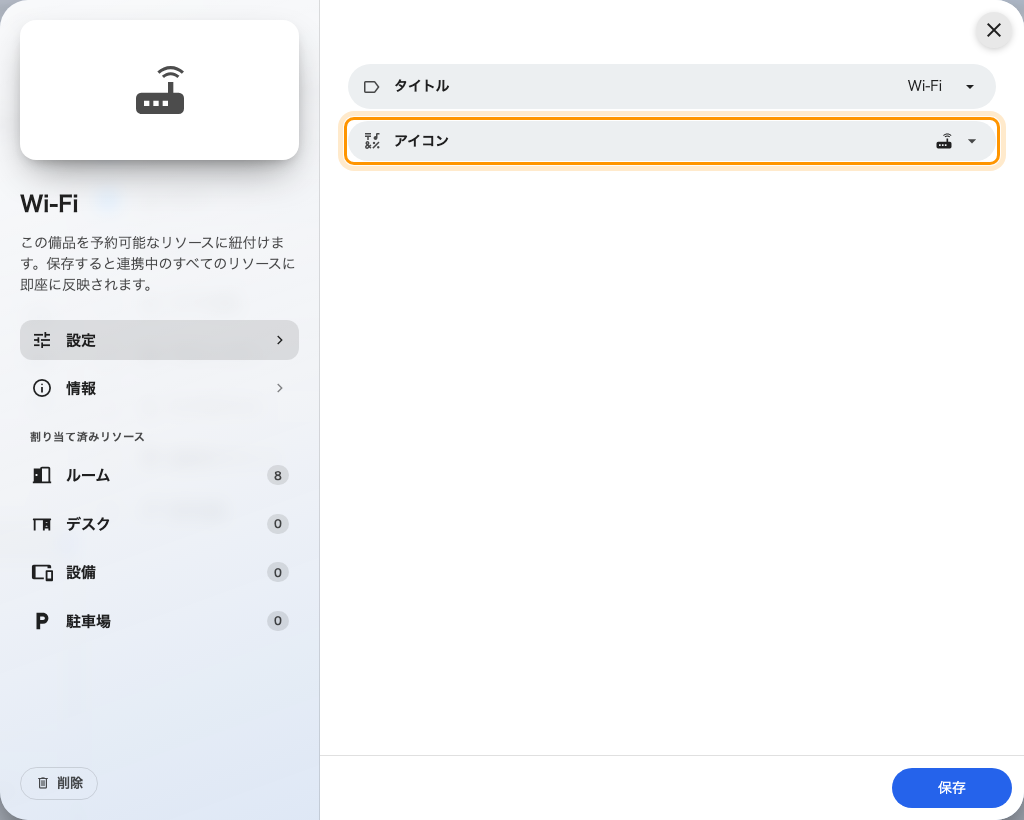
Task: Click the desk icon for デスク
Action: point(42,524)
